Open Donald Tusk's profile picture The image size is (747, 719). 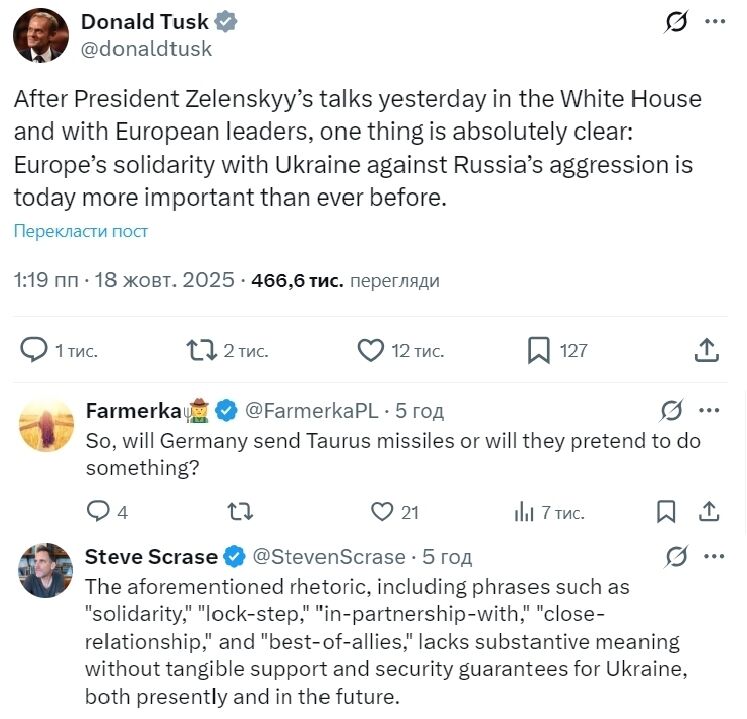pos(40,35)
